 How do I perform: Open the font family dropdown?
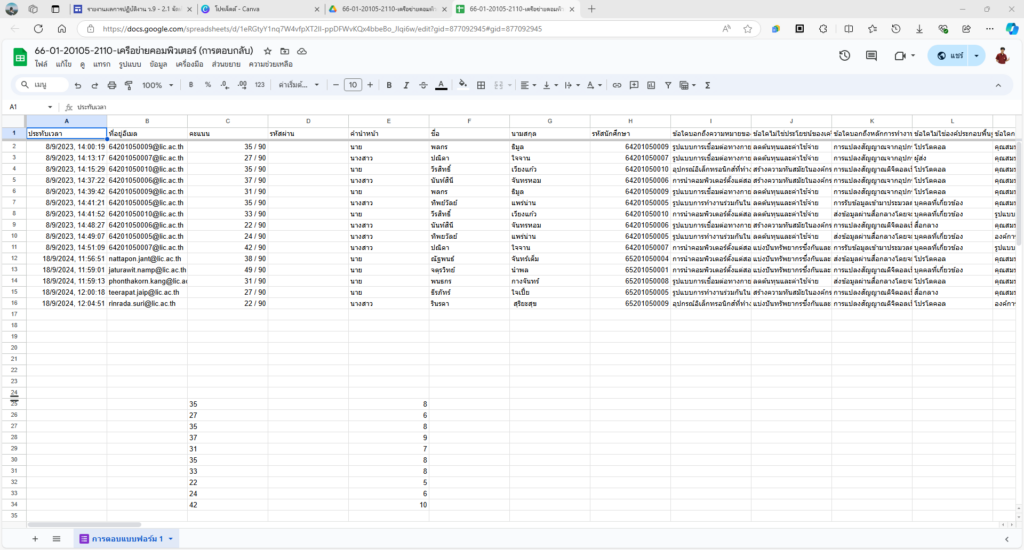tap(298, 85)
